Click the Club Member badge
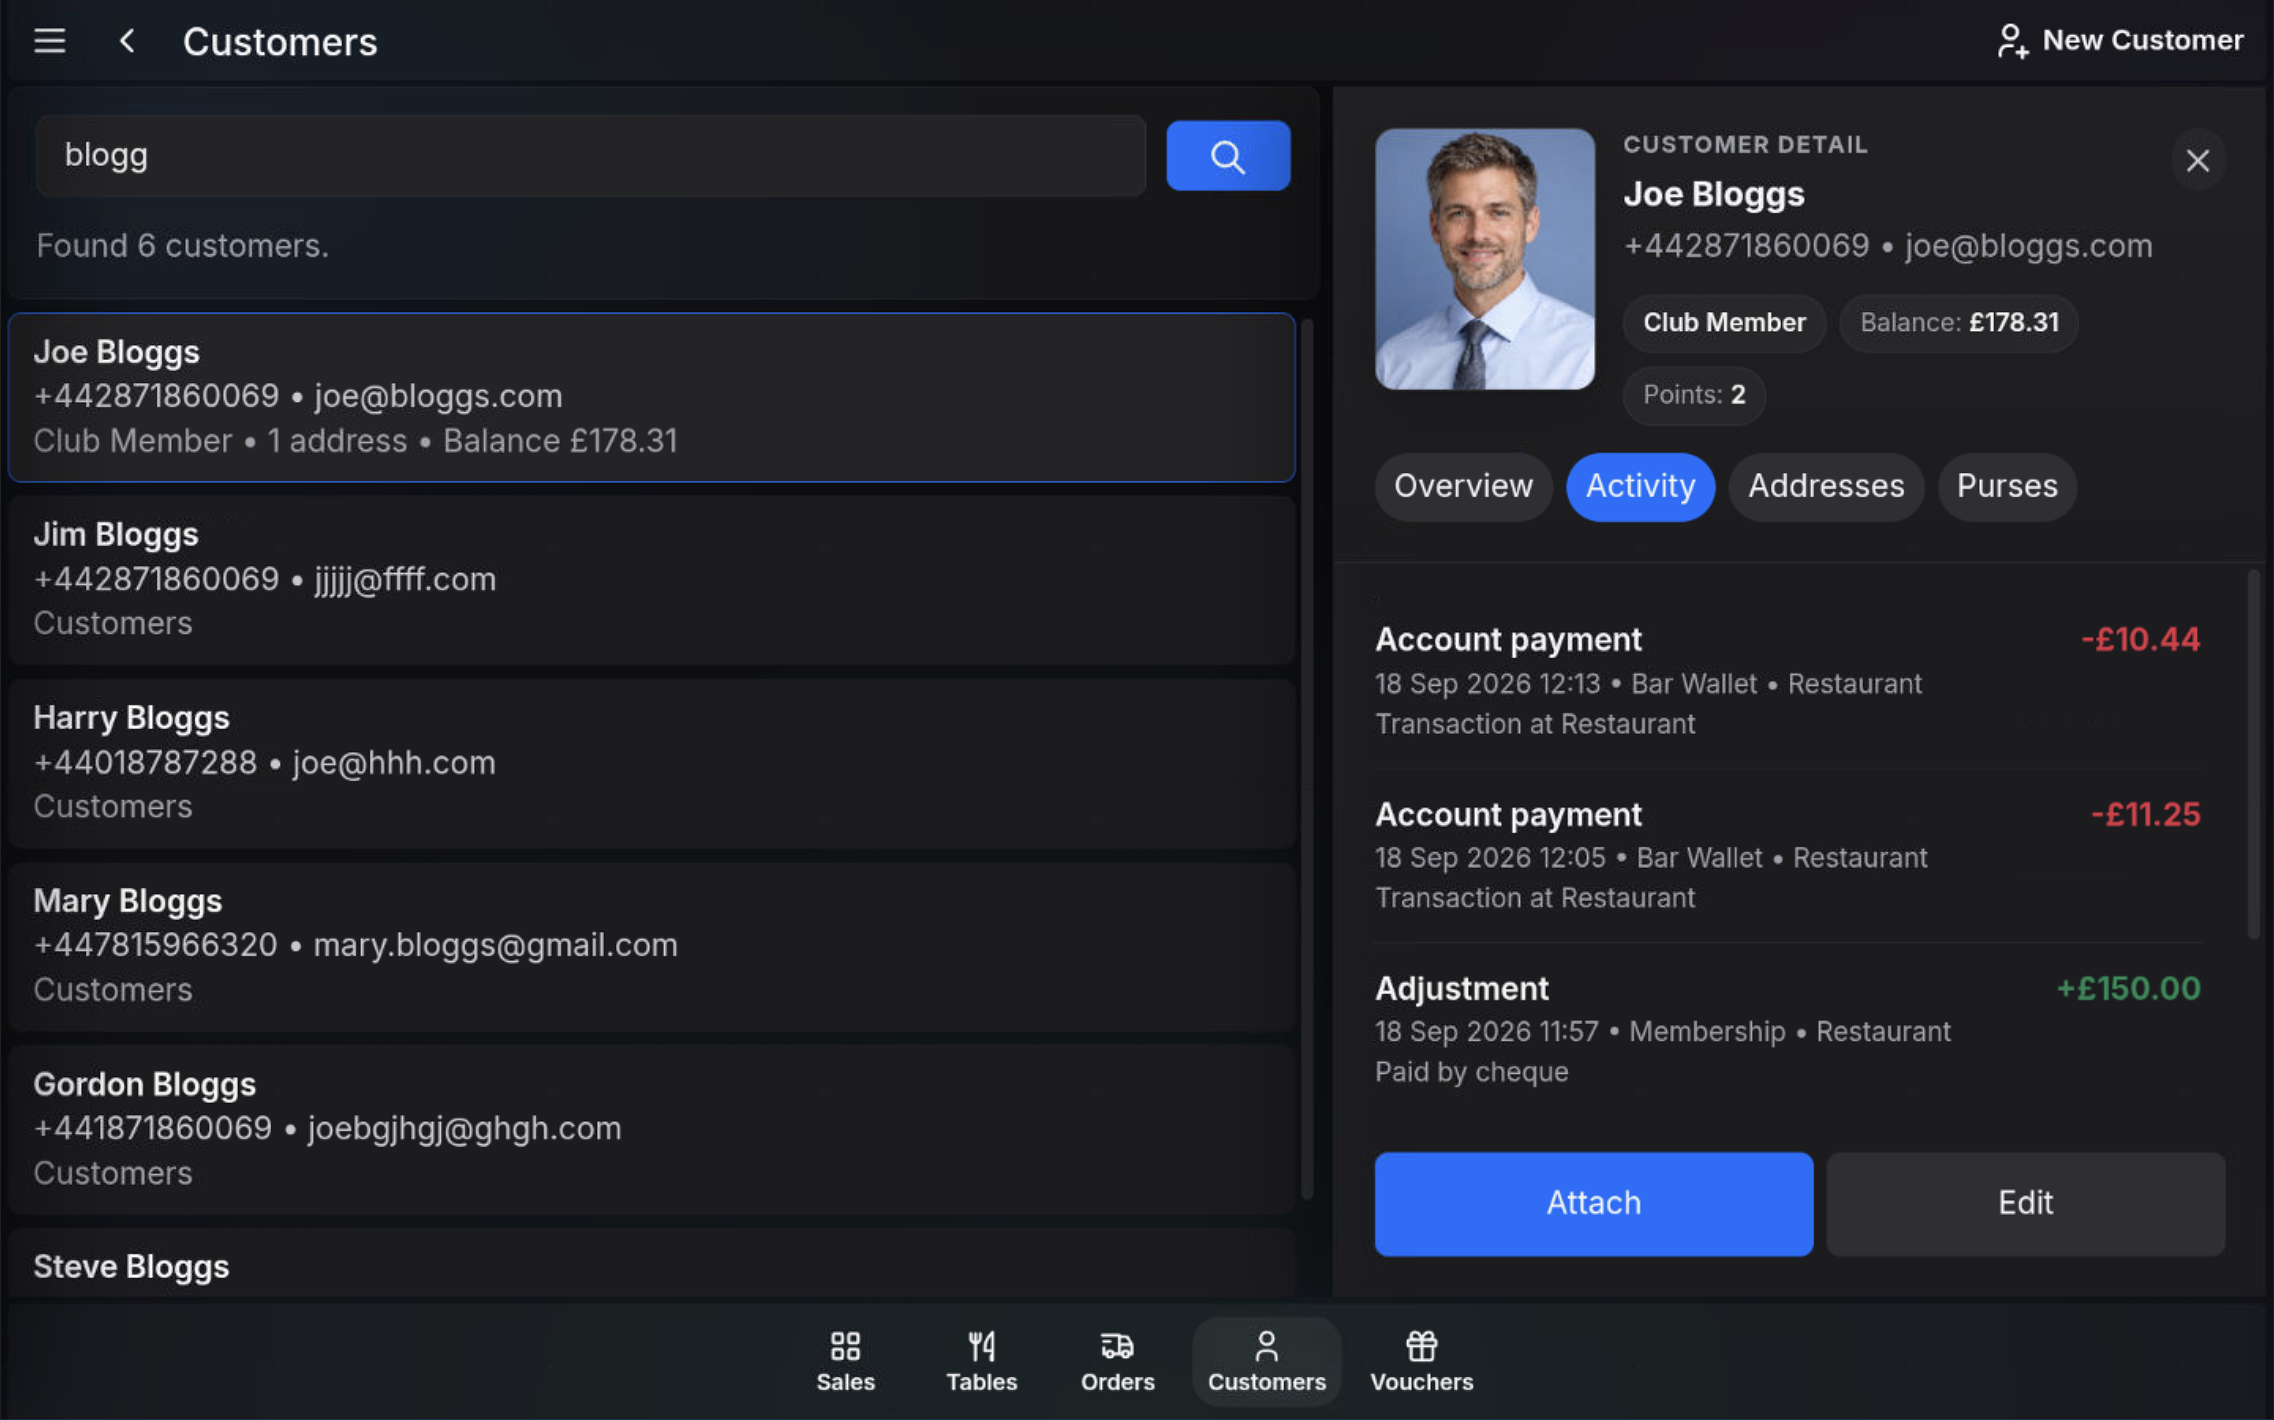 pyautogui.click(x=1724, y=323)
